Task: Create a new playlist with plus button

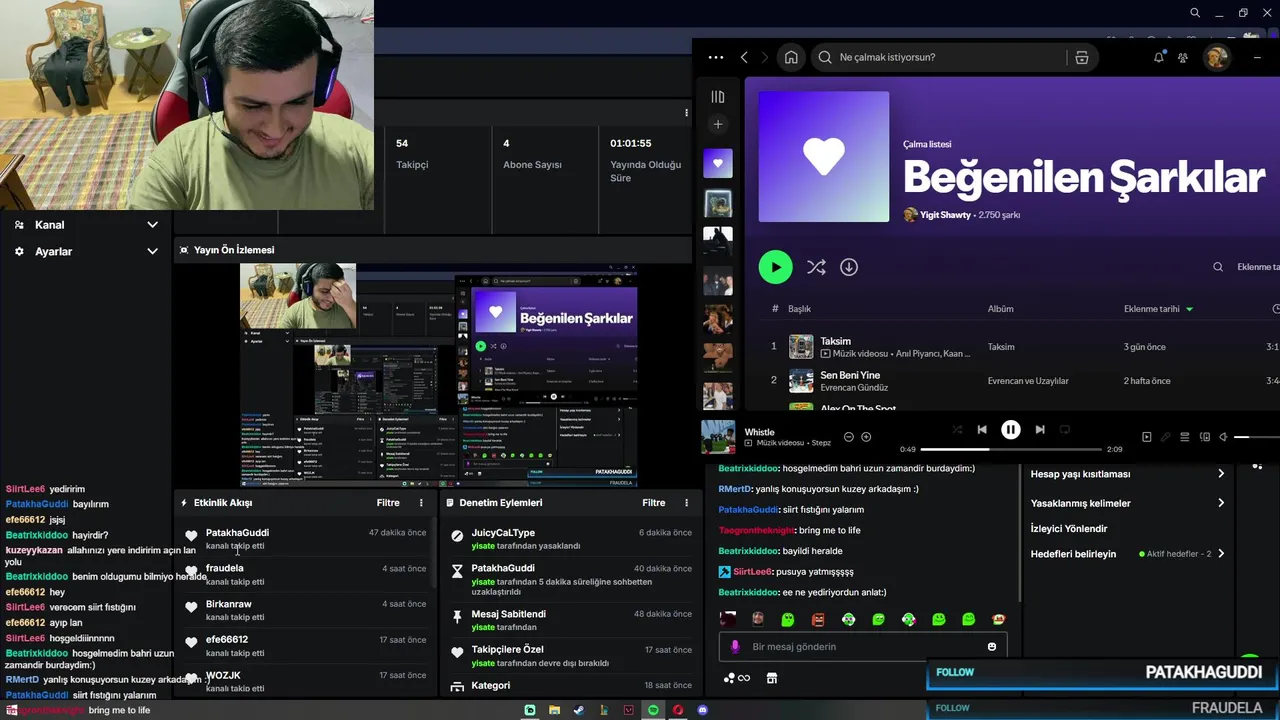Action: pyautogui.click(x=717, y=124)
